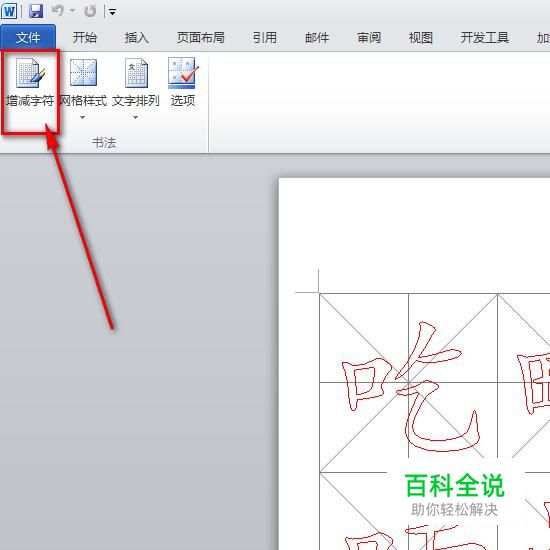Click the Word application icon
Screen dimensions: 550x550
pos(9,11)
